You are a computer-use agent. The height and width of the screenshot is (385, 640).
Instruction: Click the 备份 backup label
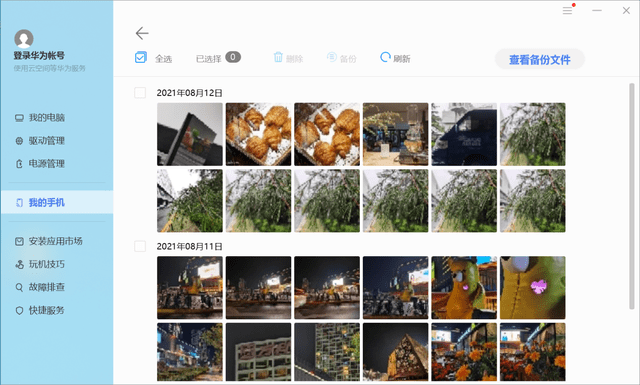[348, 59]
